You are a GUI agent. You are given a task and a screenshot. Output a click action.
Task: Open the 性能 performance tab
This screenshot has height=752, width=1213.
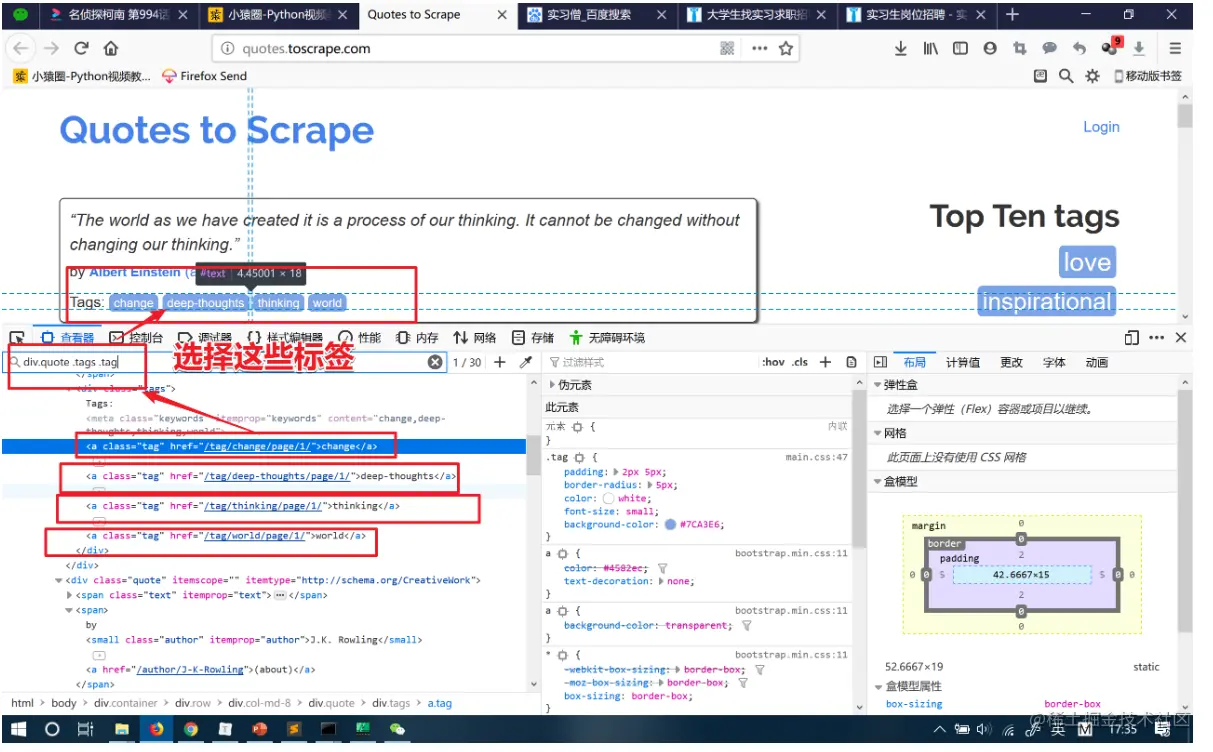(x=360, y=338)
